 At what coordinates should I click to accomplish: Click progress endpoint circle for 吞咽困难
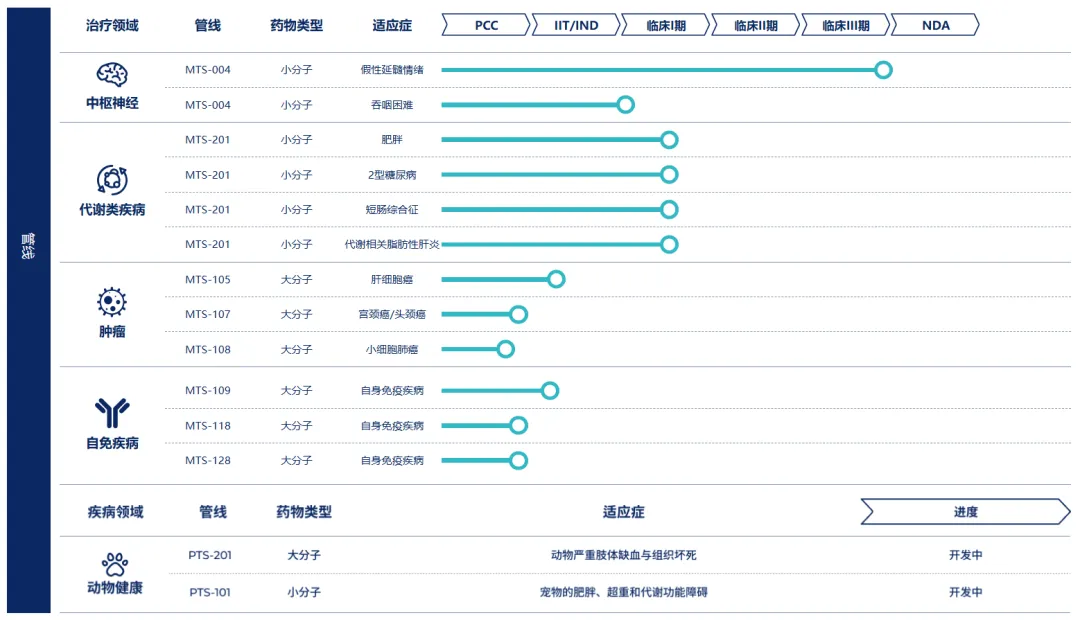coord(625,105)
